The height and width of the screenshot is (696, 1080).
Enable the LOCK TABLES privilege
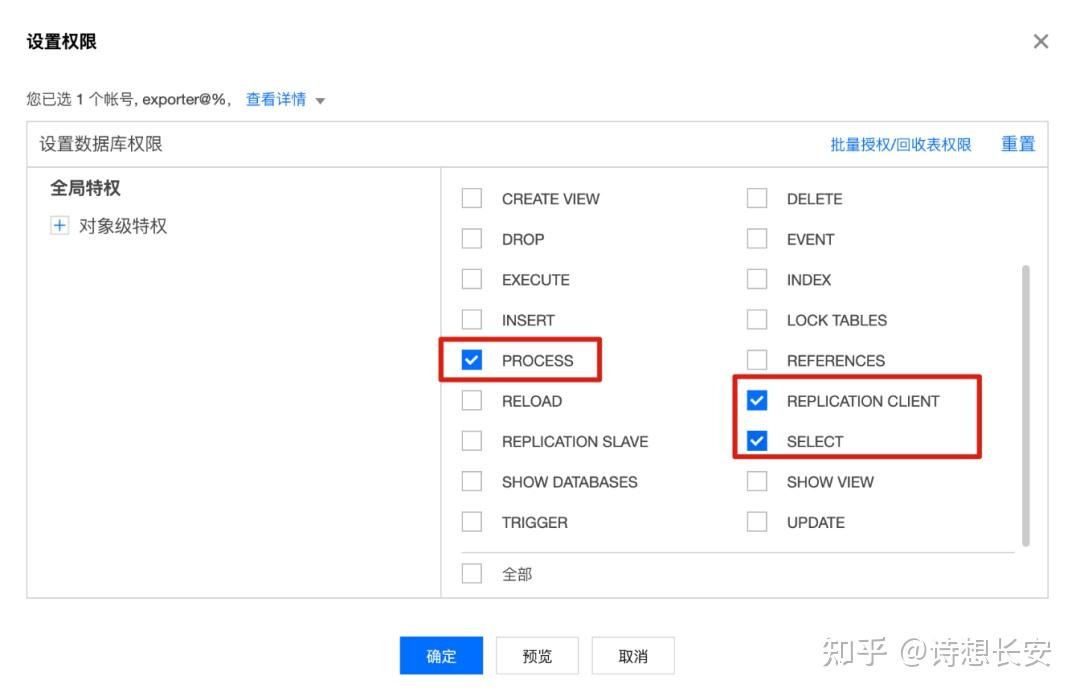[757, 320]
